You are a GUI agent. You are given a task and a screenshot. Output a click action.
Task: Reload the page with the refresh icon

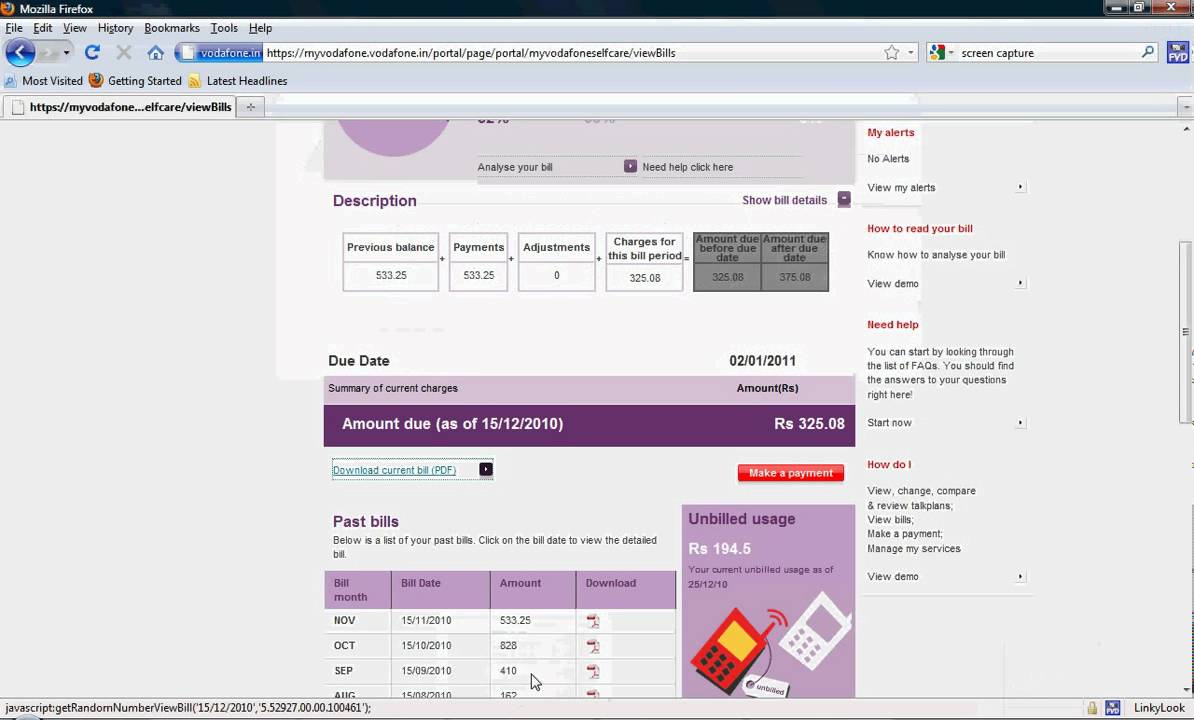point(92,53)
